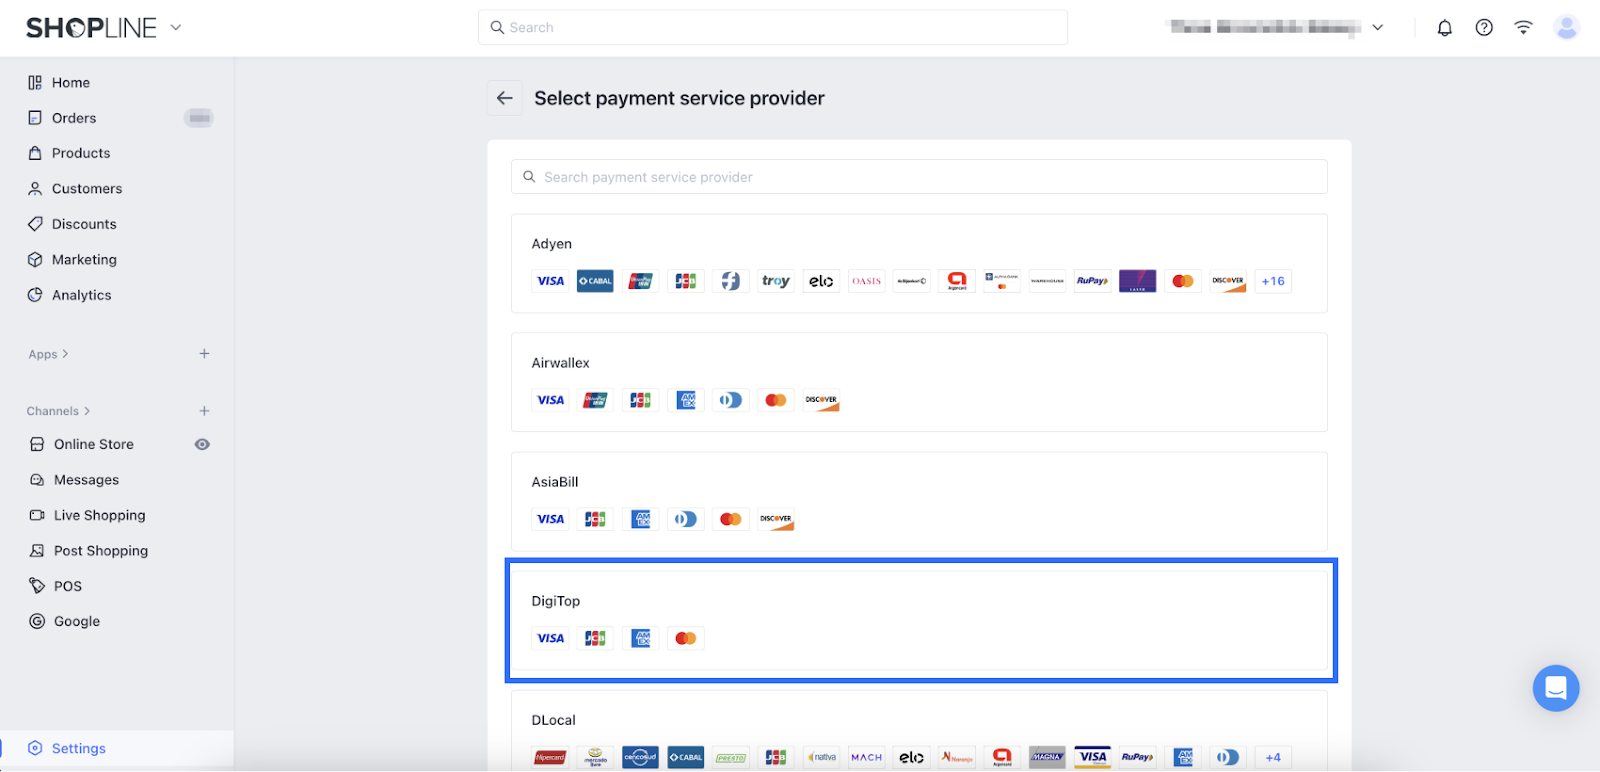Click the Mastercard logo under DigiTop
The width and height of the screenshot is (1600, 772).
686,638
